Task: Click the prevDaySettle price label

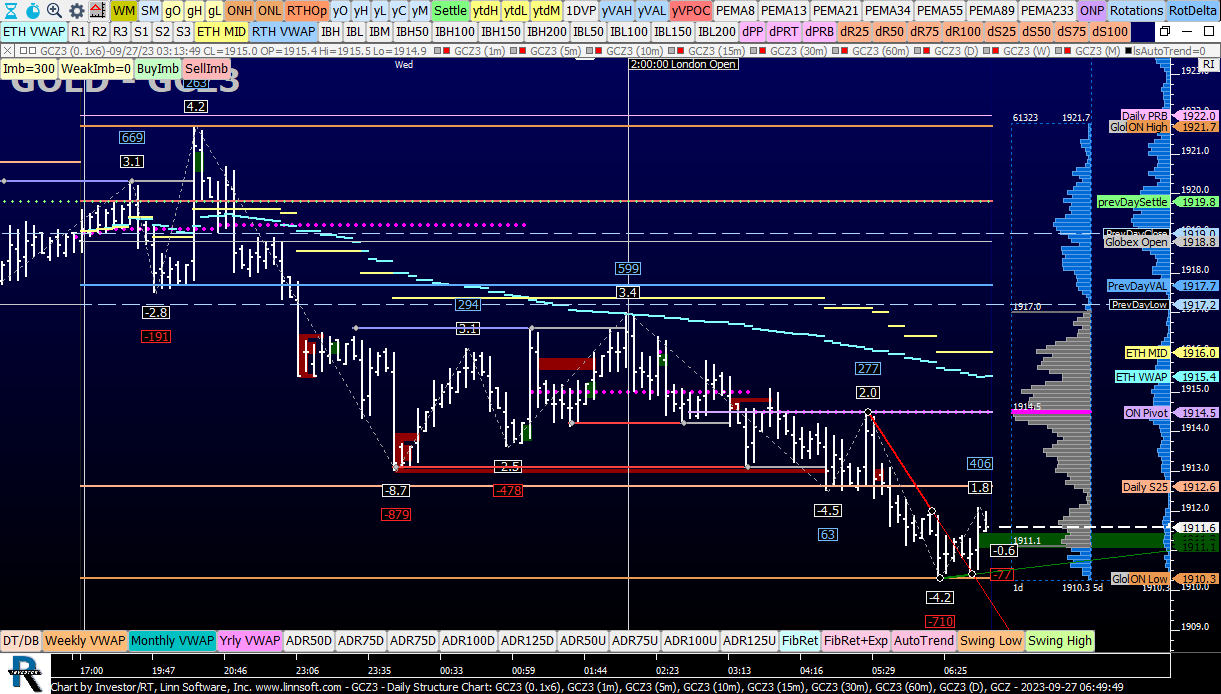Action: click(x=1132, y=202)
